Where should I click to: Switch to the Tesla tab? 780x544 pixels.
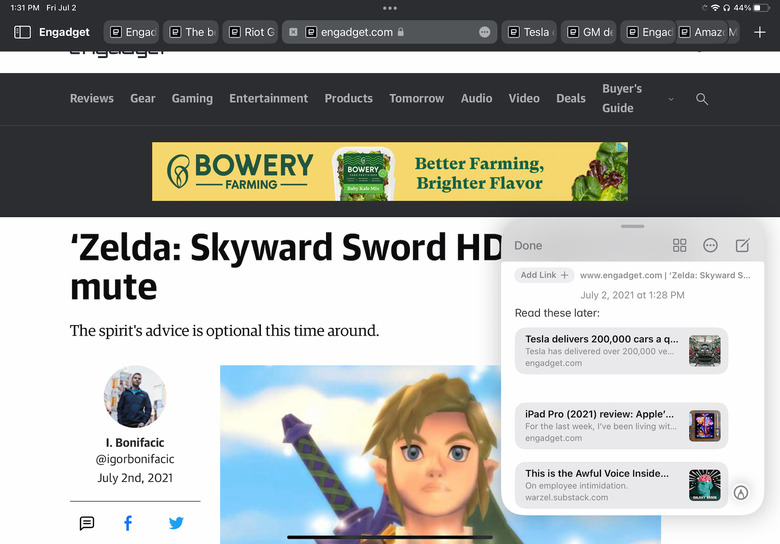pyautogui.click(x=529, y=32)
